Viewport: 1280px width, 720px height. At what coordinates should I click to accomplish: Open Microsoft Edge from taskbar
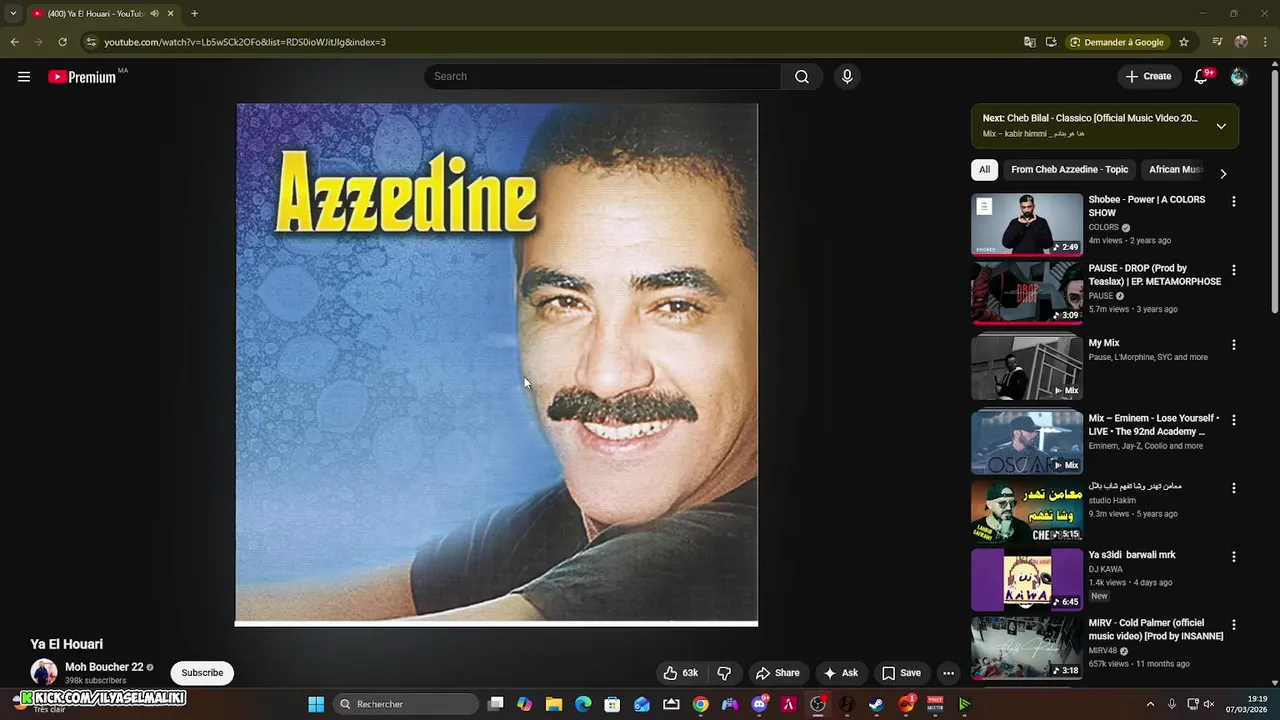point(583,704)
